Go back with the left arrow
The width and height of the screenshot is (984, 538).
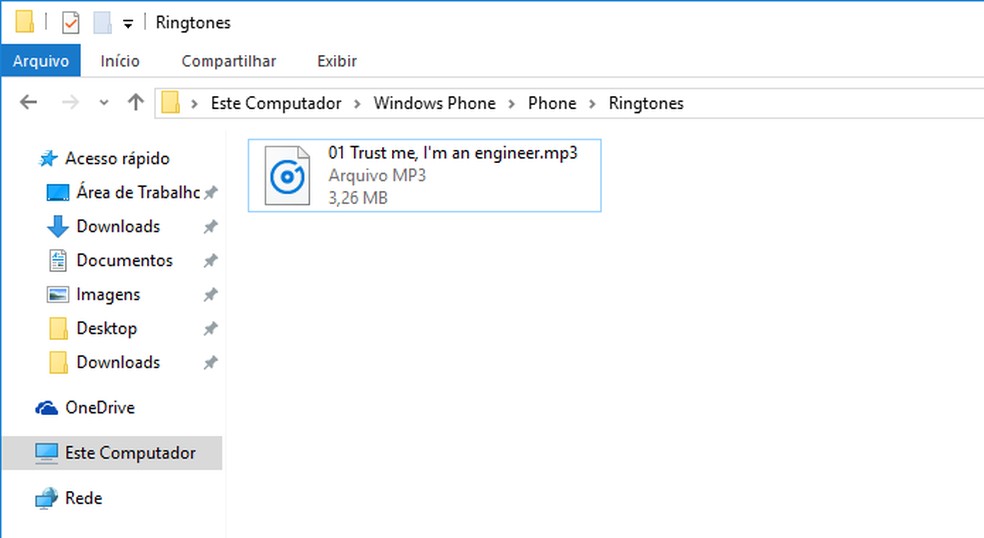28,102
